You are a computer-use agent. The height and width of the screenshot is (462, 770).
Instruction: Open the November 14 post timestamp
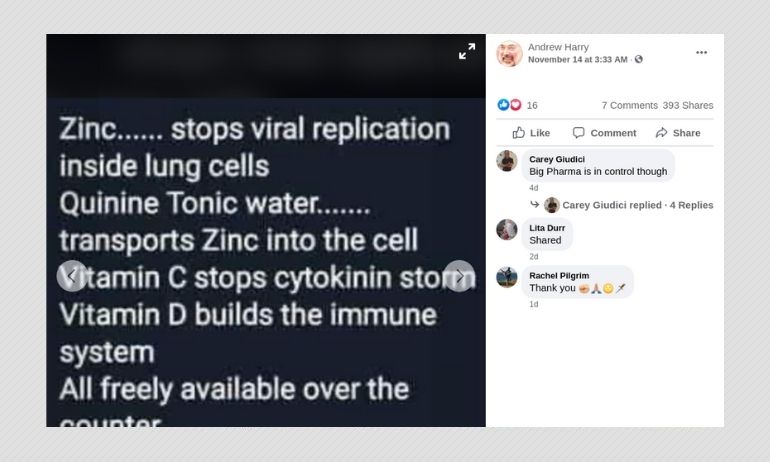(x=578, y=59)
